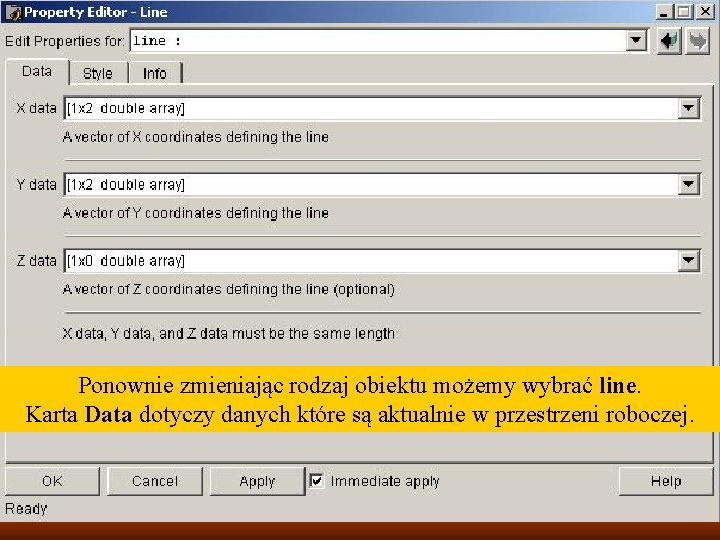Click the 'Edit Properties for:' label
The height and width of the screenshot is (540, 720).
click(65, 41)
